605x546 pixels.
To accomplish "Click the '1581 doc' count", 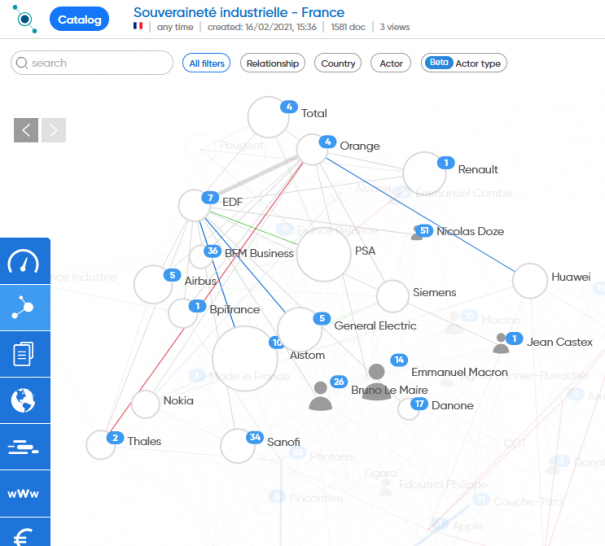I will click(x=348, y=27).
